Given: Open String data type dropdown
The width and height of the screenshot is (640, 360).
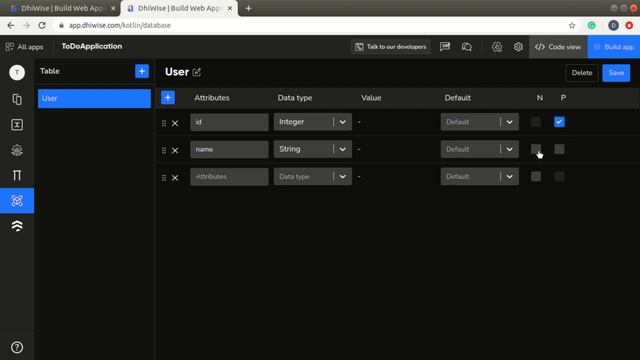Looking at the screenshot, I should click(x=313, y=149).
